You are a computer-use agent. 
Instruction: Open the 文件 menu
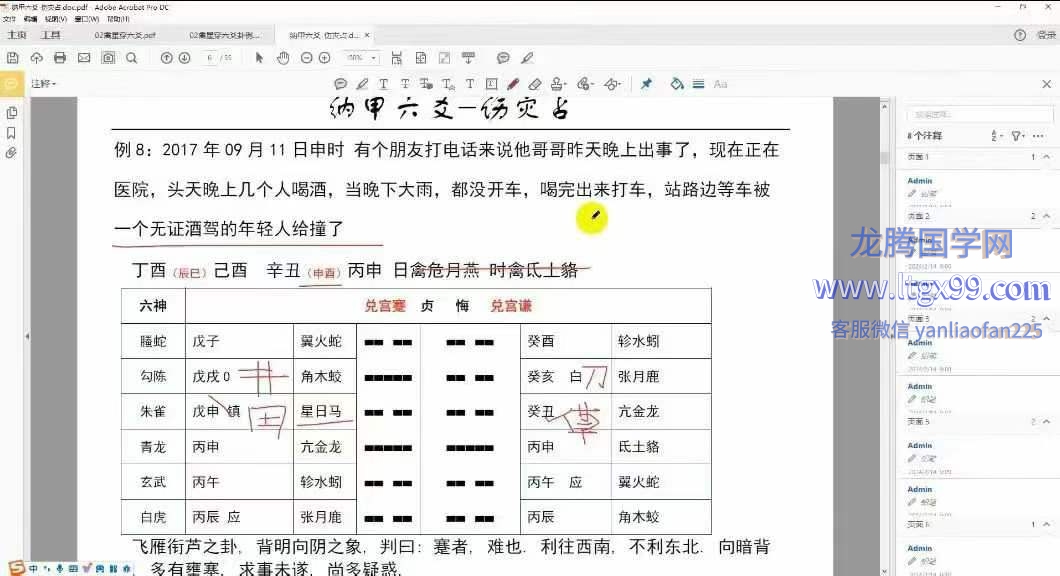pyautogui.click(x=10, y=19)
